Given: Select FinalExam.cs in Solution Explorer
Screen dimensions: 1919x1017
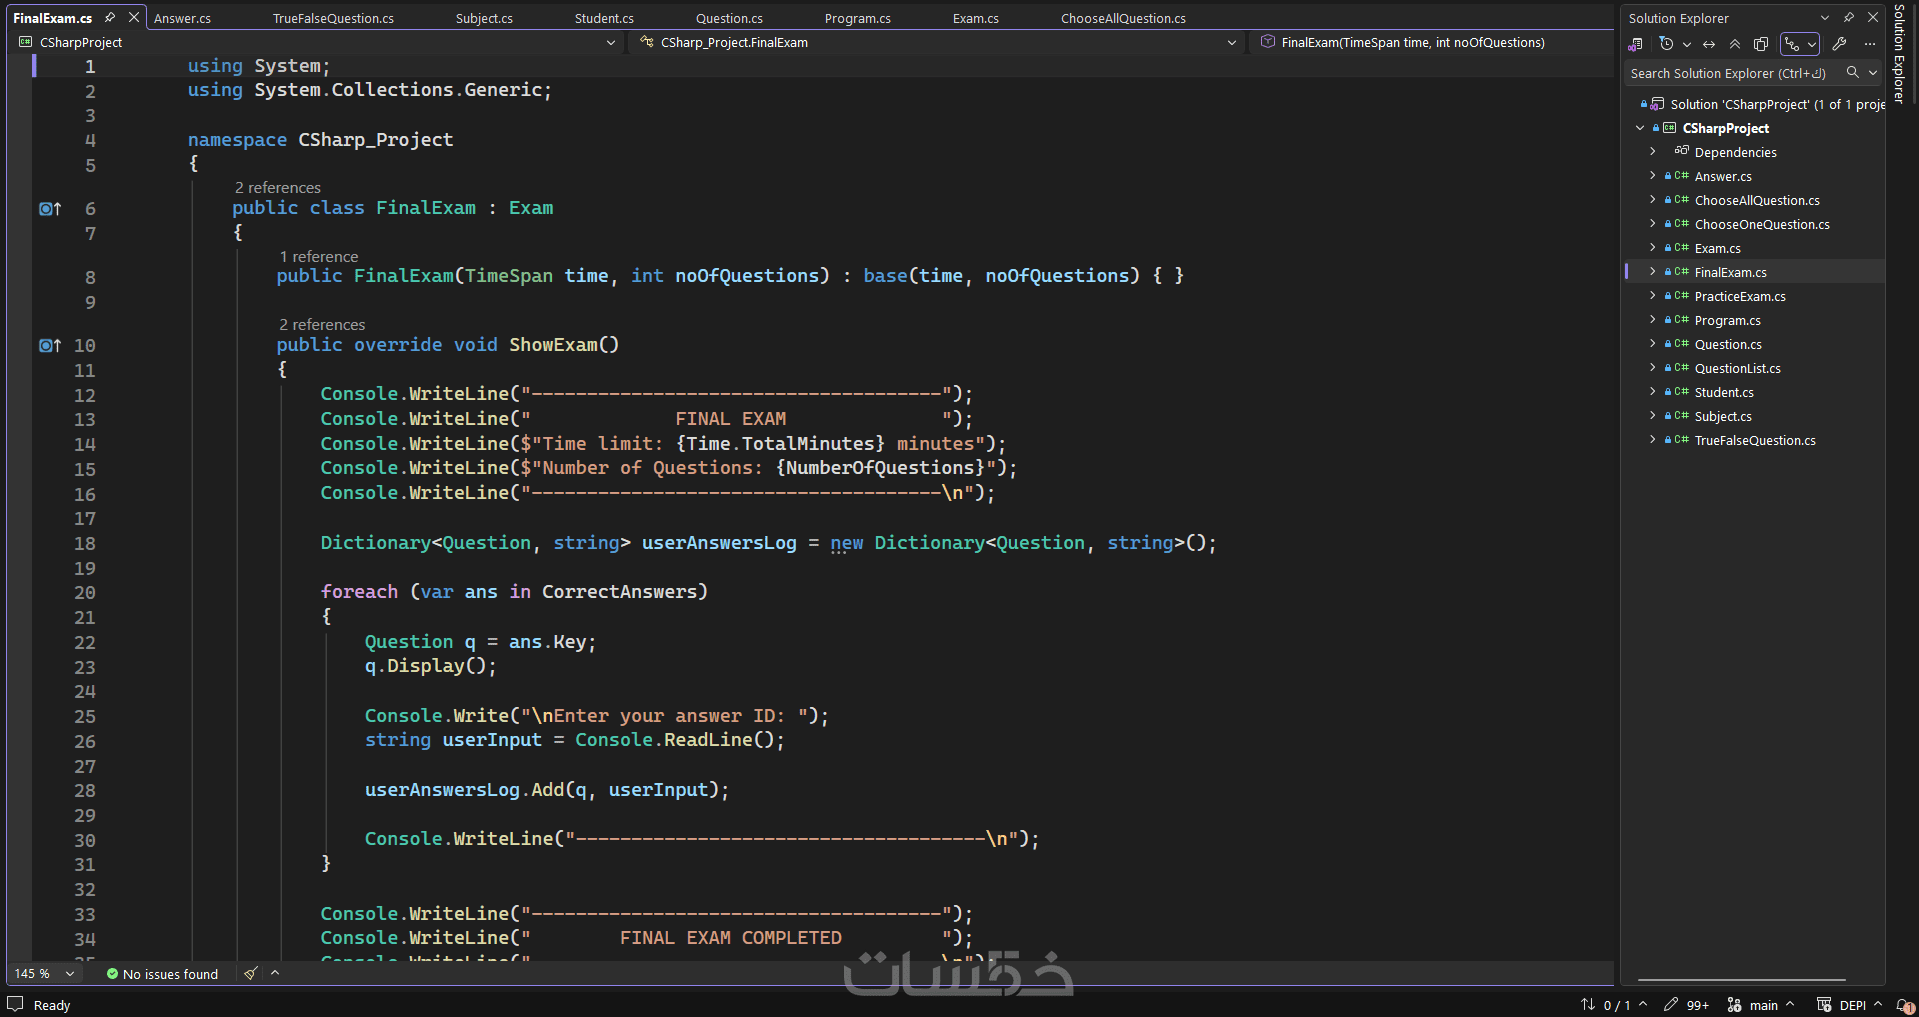Looking at the screenshot, I should [1730, 272].
